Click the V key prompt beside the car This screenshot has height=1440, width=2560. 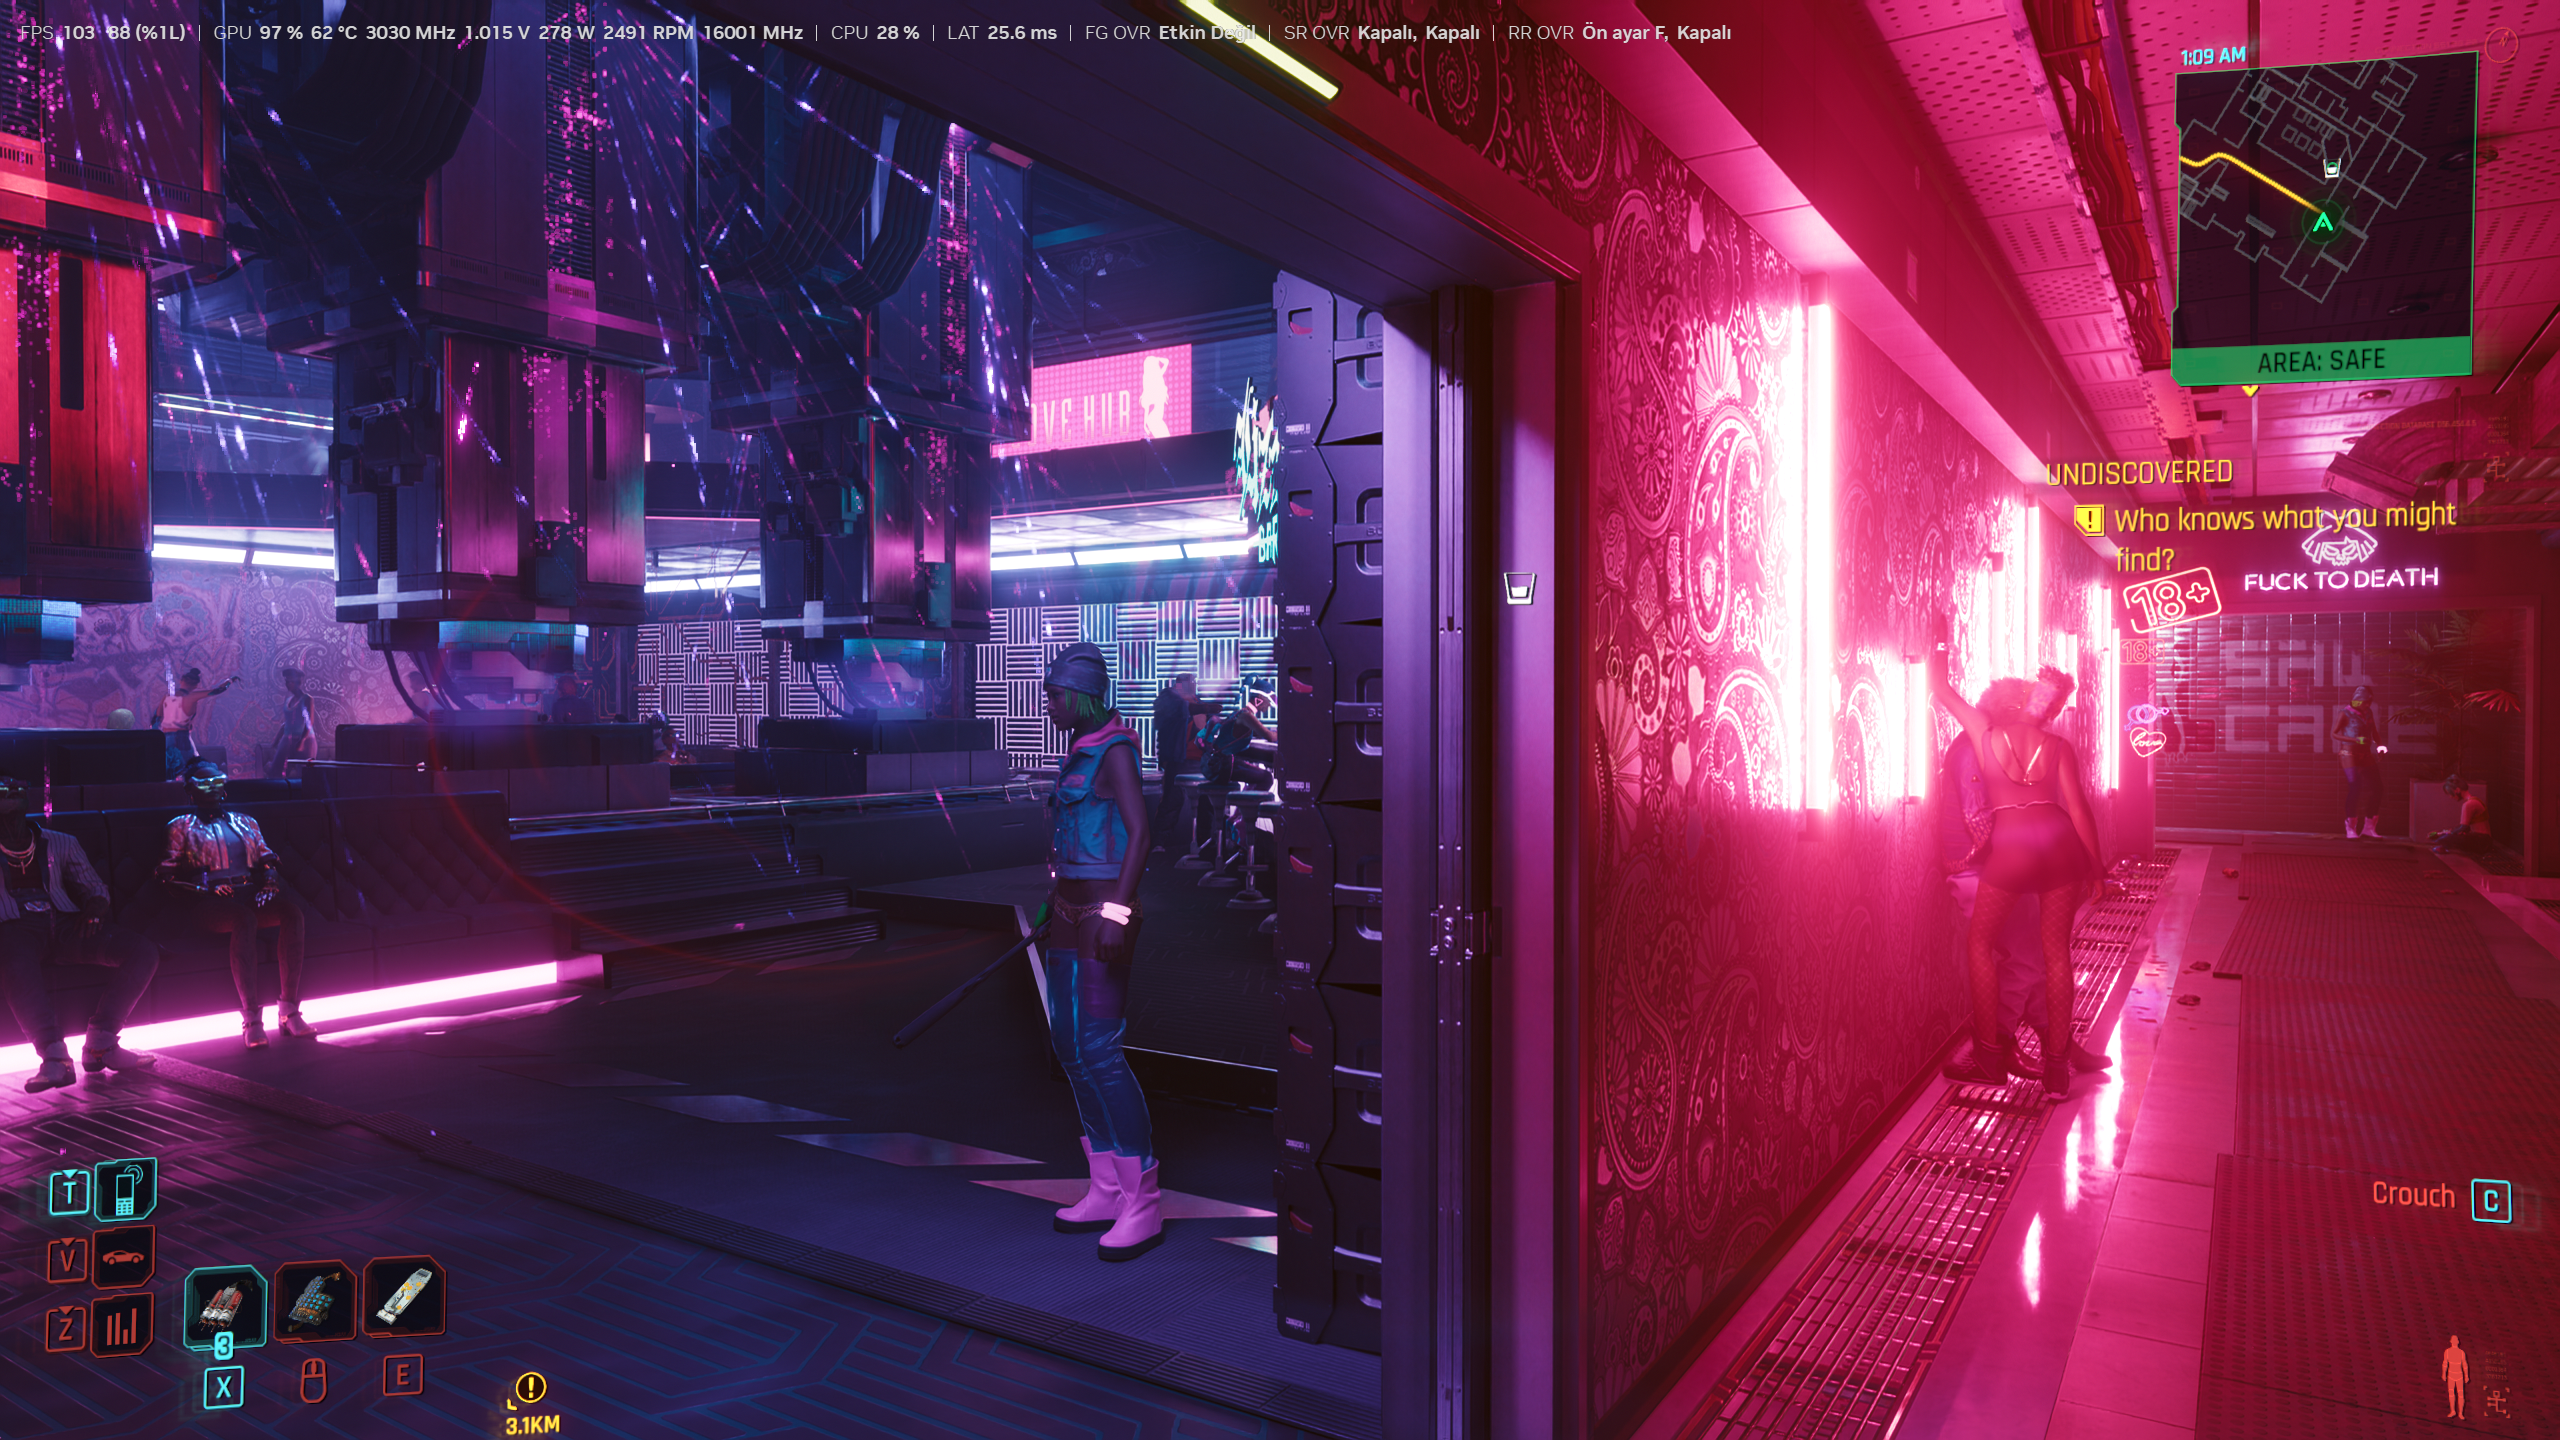point(67,1259)
